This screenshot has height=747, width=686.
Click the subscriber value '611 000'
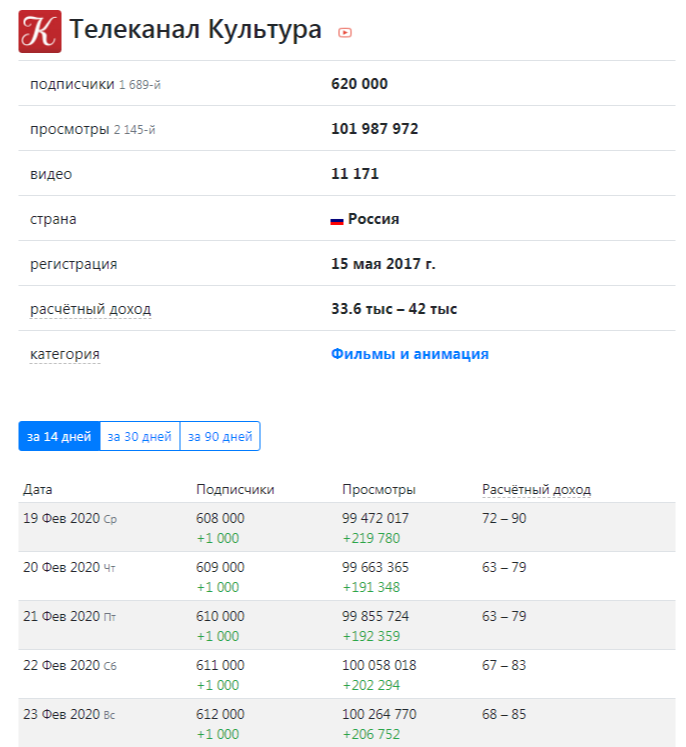220,665
